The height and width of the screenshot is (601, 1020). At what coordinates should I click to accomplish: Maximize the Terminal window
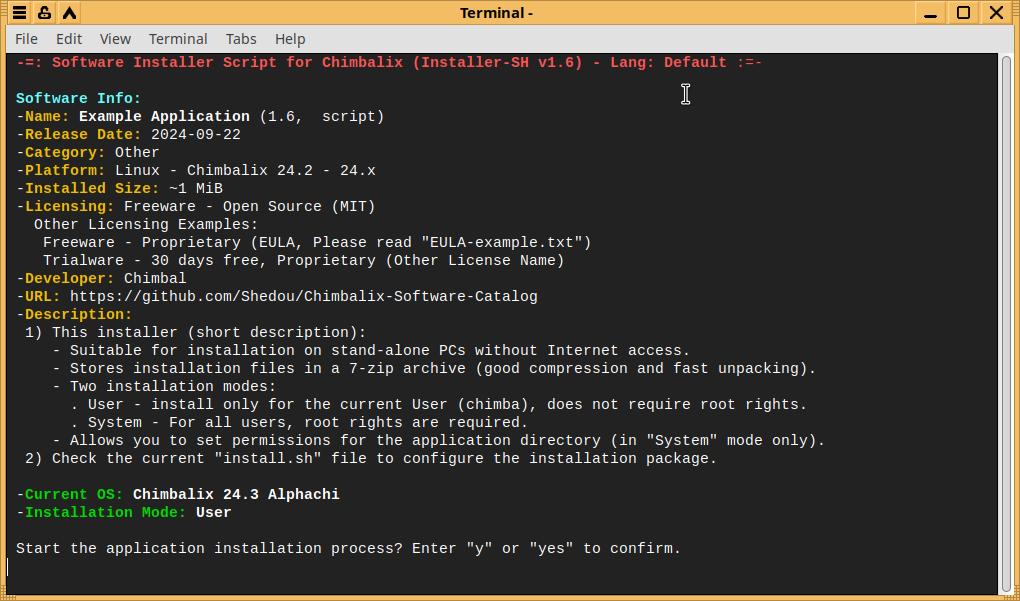click(964, 13)
